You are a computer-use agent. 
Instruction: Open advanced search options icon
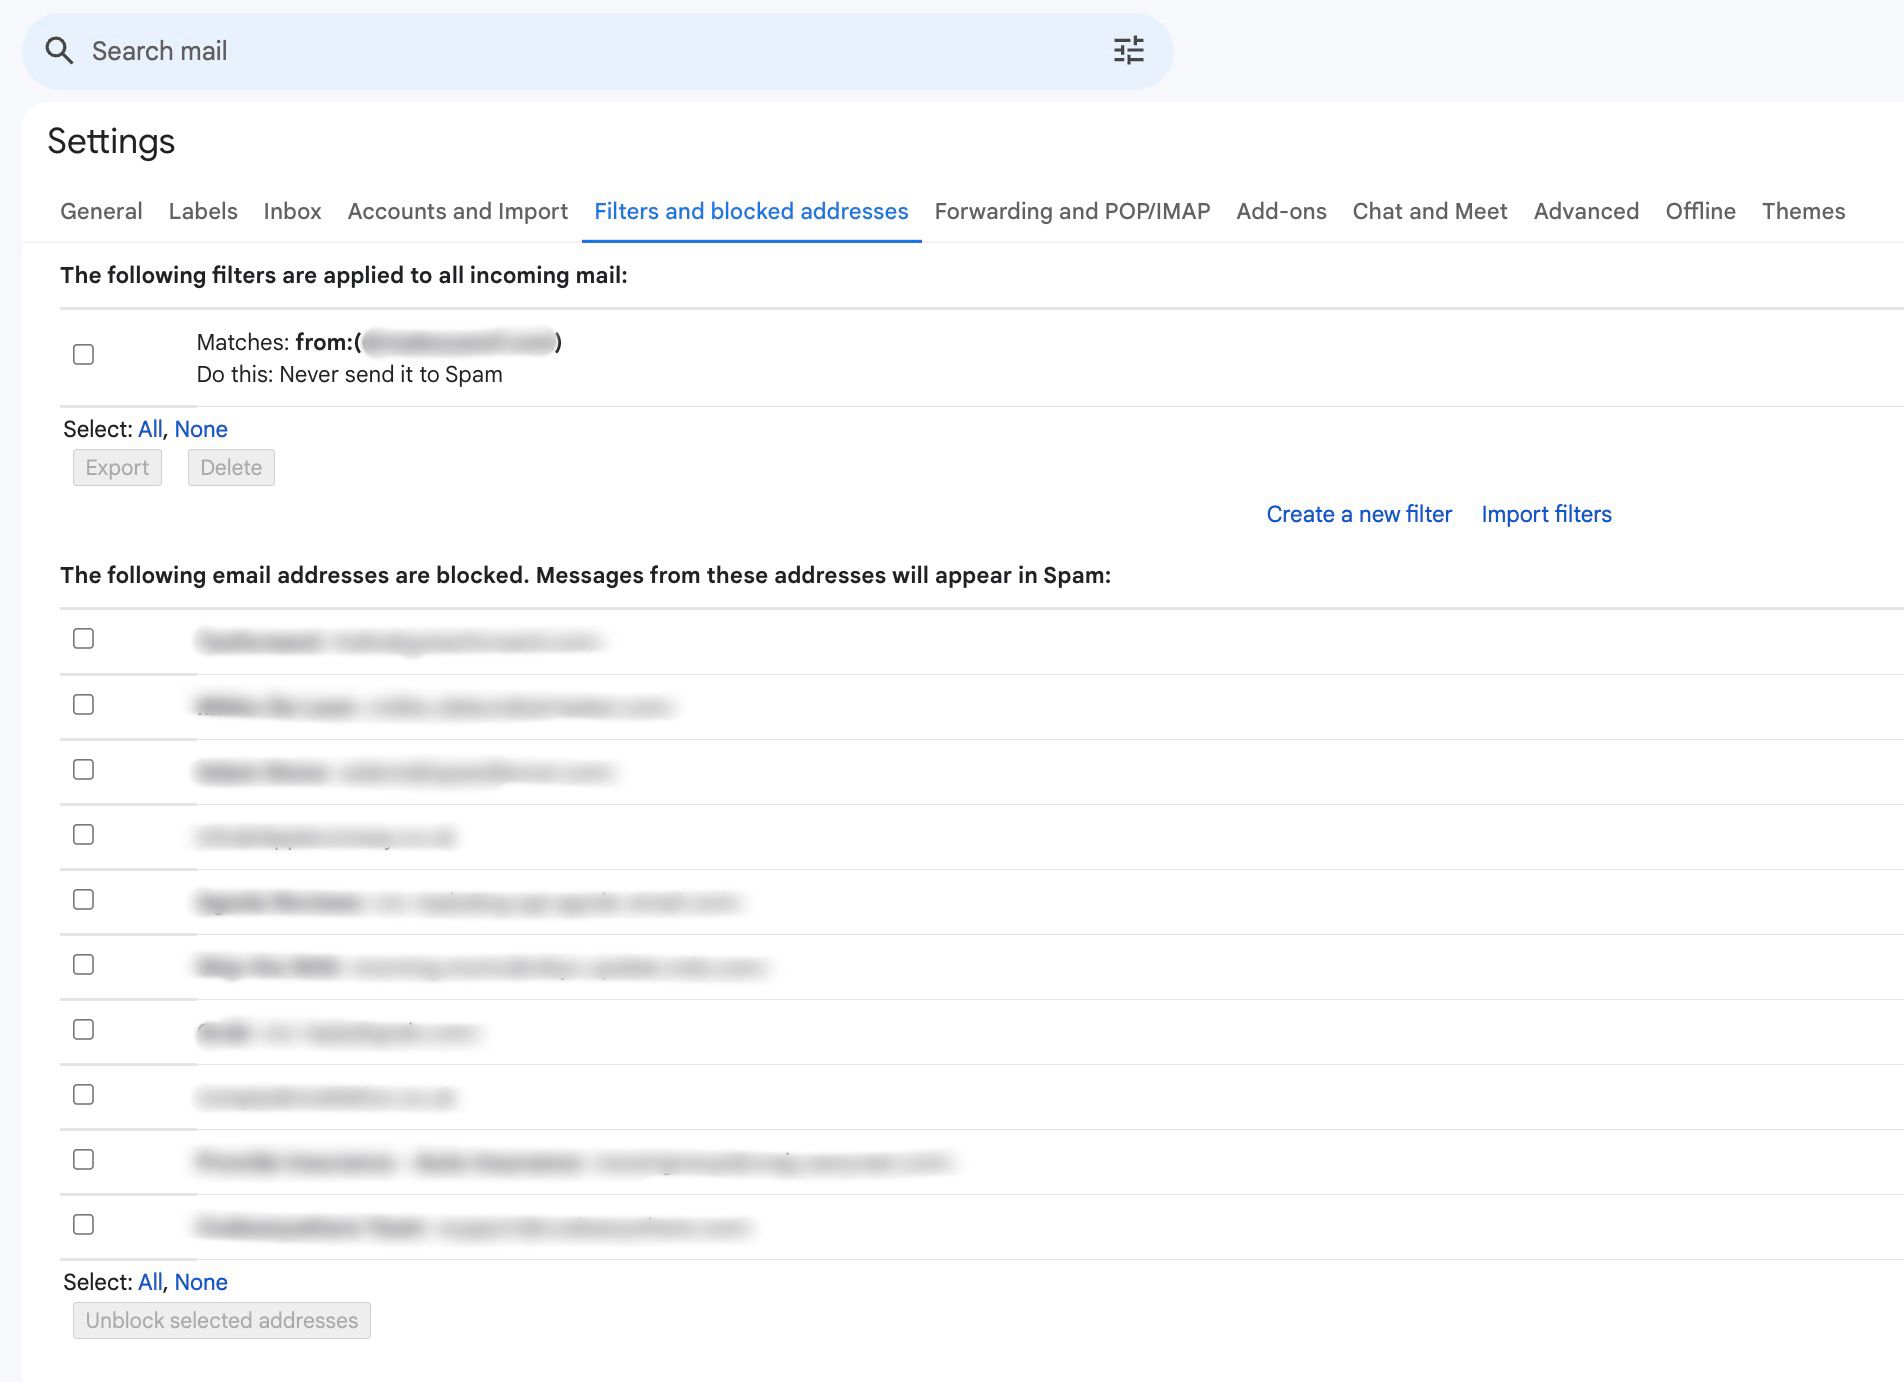1128,50
